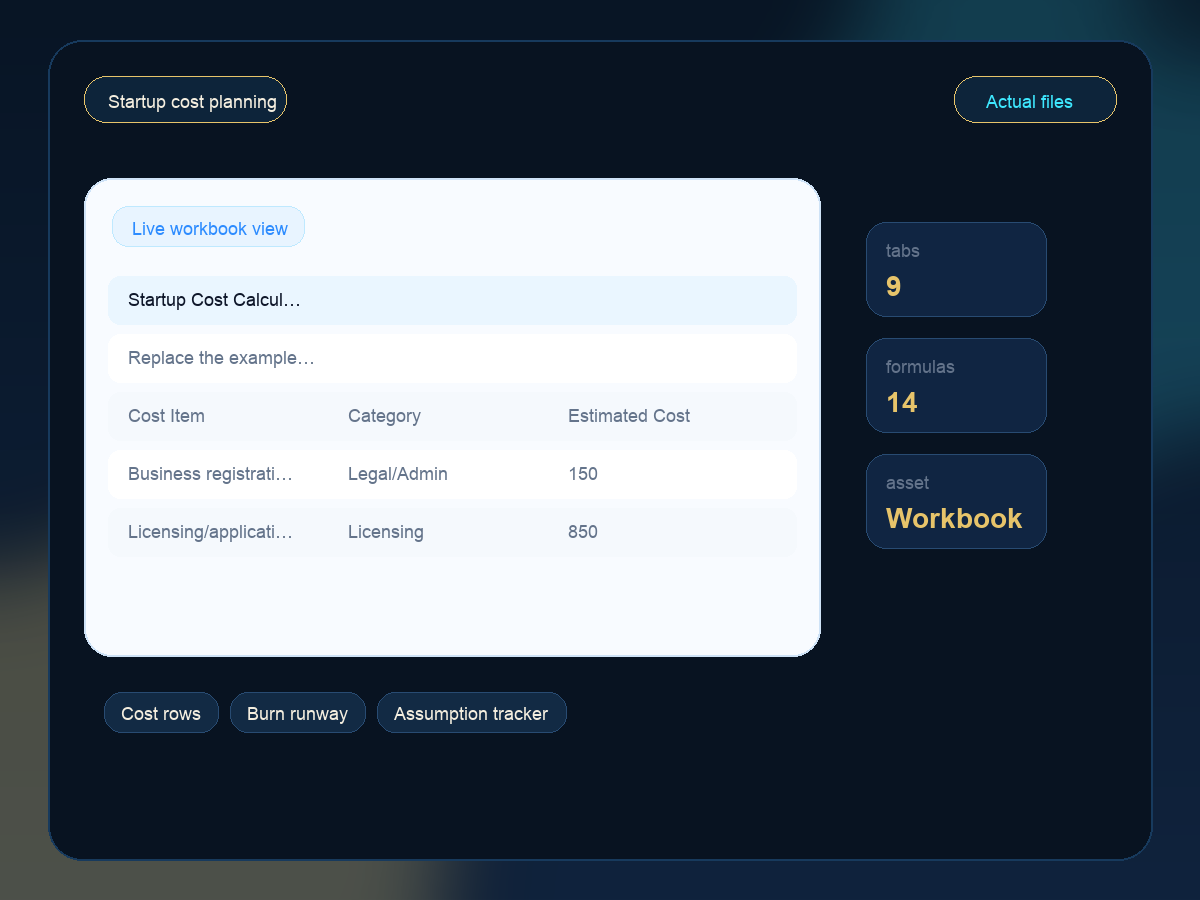1200x900 pixels.
Task: Click the 150 estimated cost value
Action: pos(583,474)
